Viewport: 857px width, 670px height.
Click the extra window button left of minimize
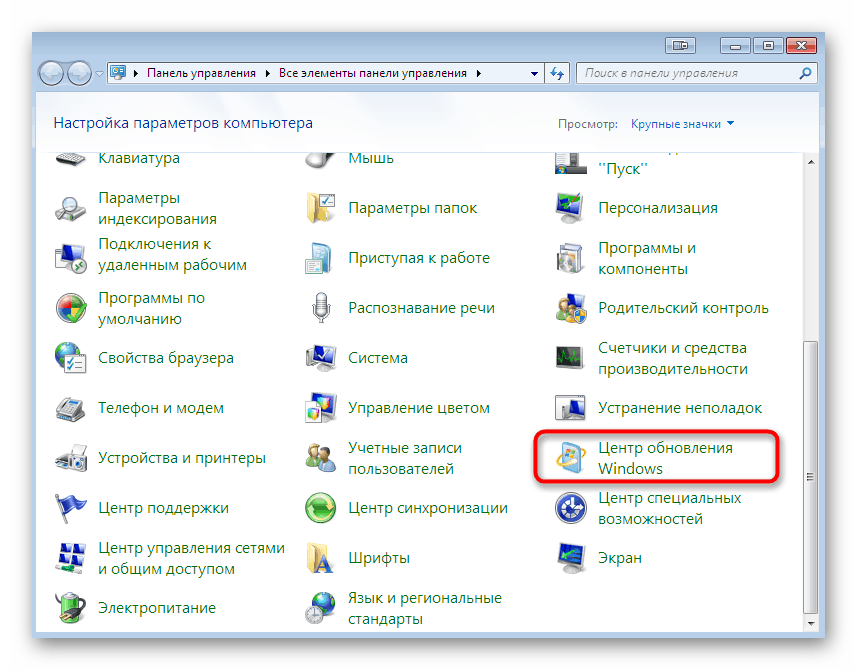(680, 45)
